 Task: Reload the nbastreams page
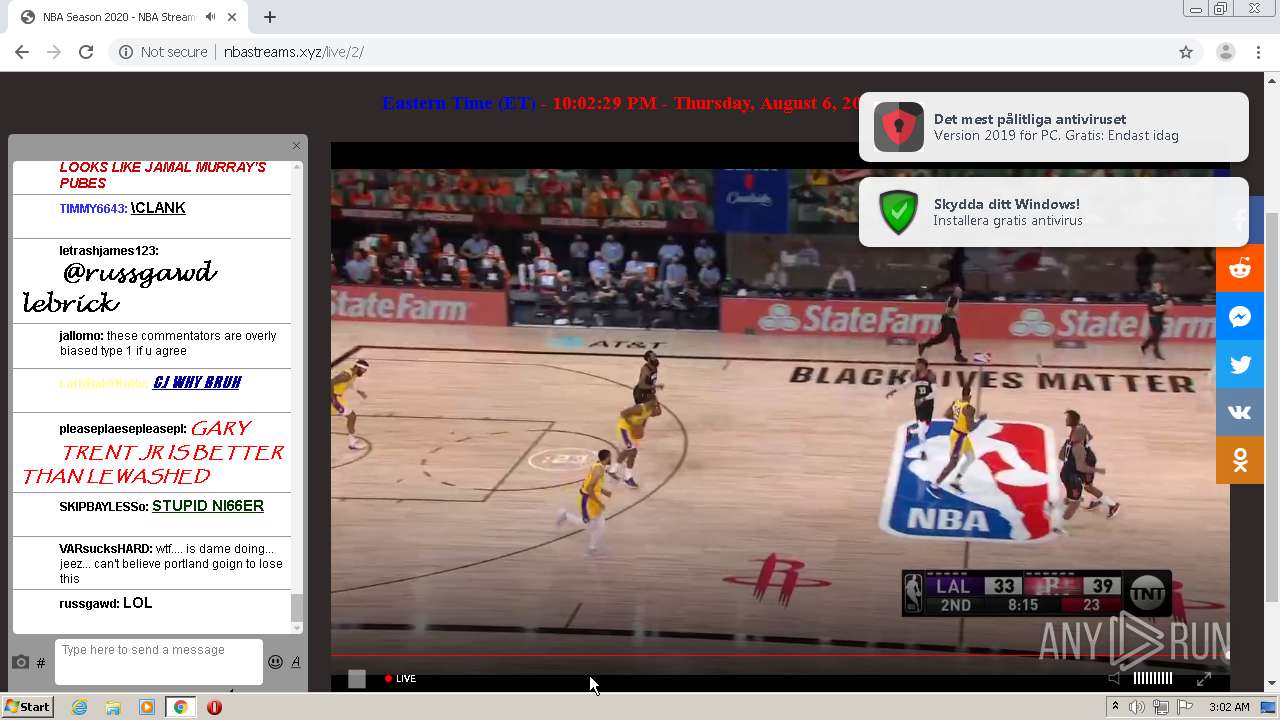[86, 52]
